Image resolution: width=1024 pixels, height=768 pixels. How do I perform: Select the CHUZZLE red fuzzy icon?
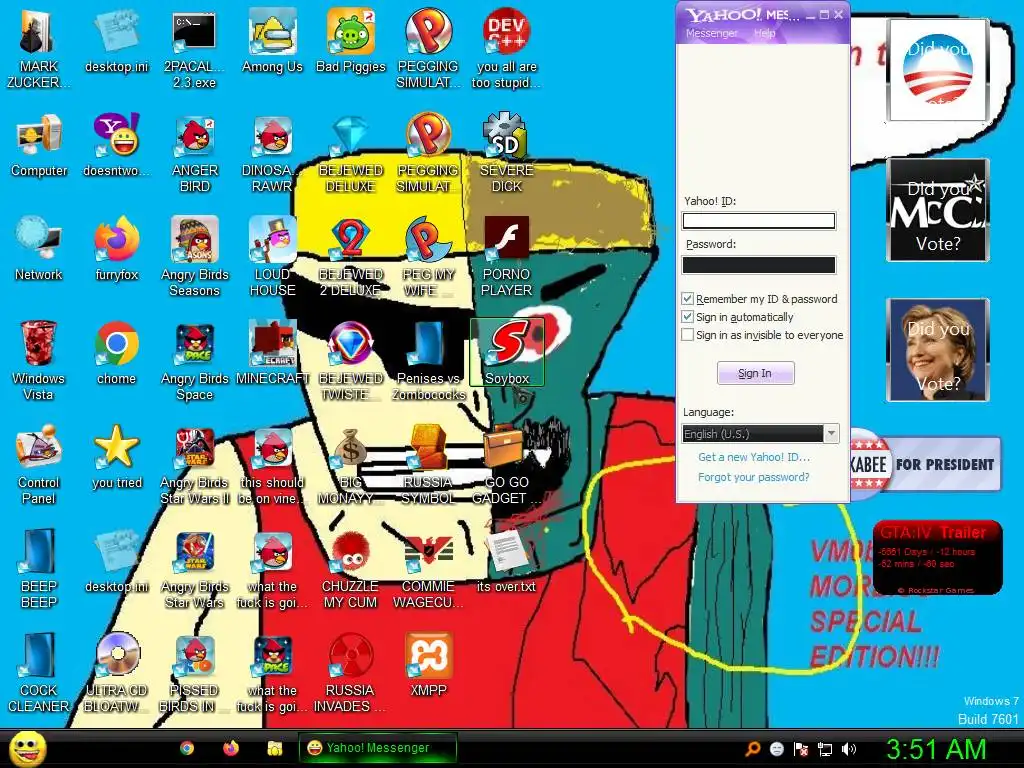[x=351, y=568]
